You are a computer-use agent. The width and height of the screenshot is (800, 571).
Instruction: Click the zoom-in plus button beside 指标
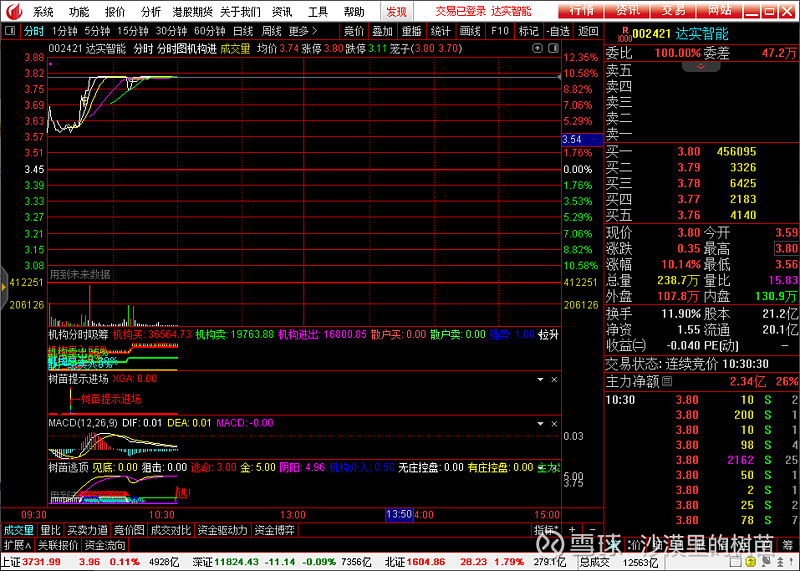(572, 530)
